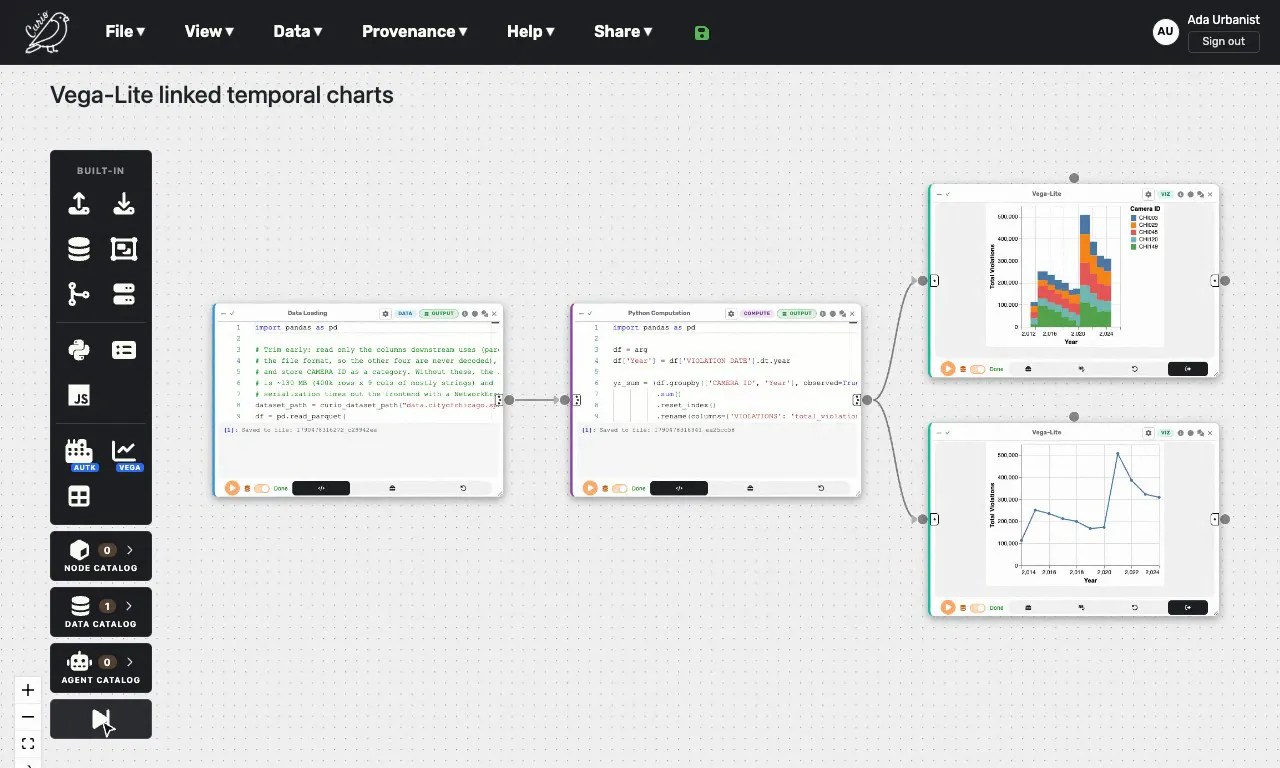Add a table grid node
The width and height of the screenshot is (1280, 768).
click(79, 496)
